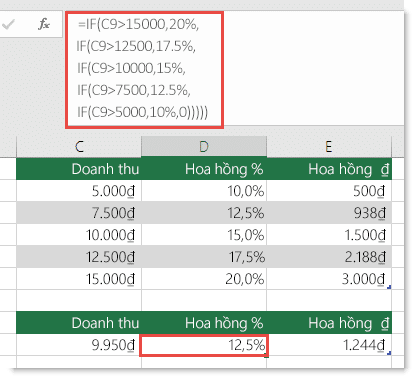Click inside the formula bar IF formula
Screen dimensions: 419x383
tap(144, 69)
